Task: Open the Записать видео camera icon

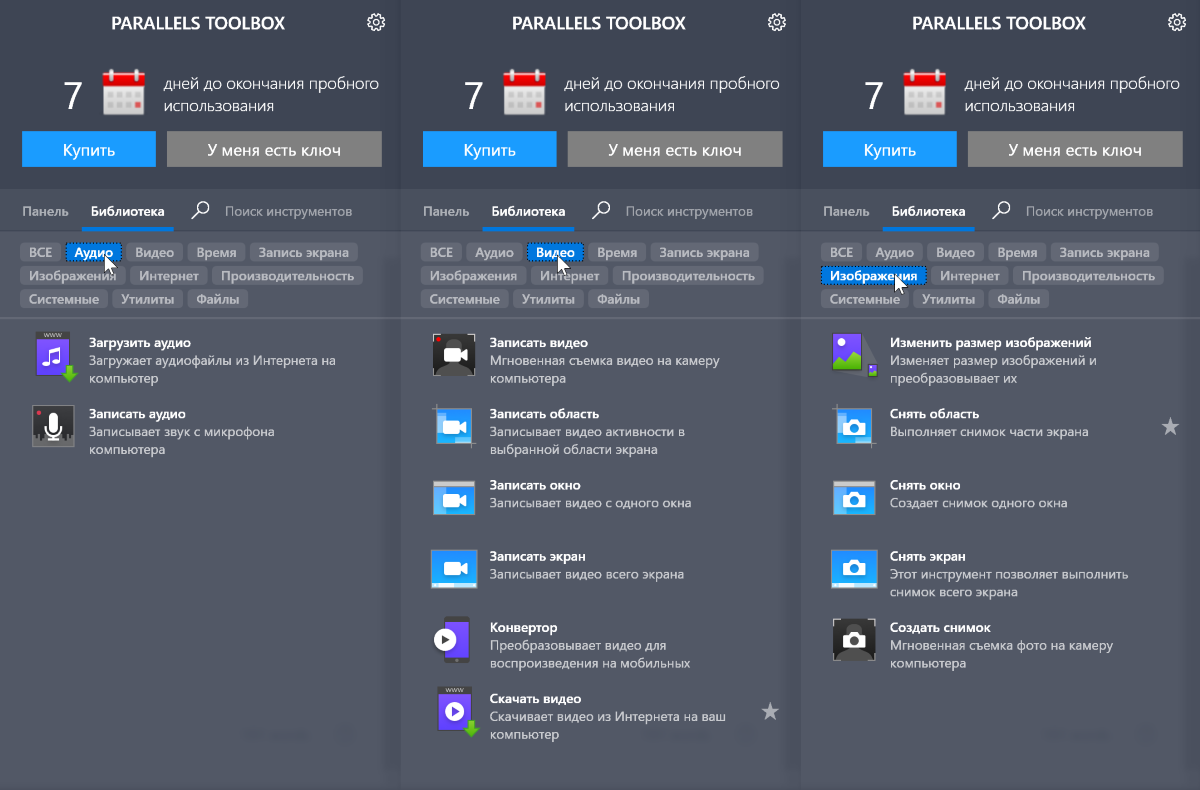Action: pos(453,355)
